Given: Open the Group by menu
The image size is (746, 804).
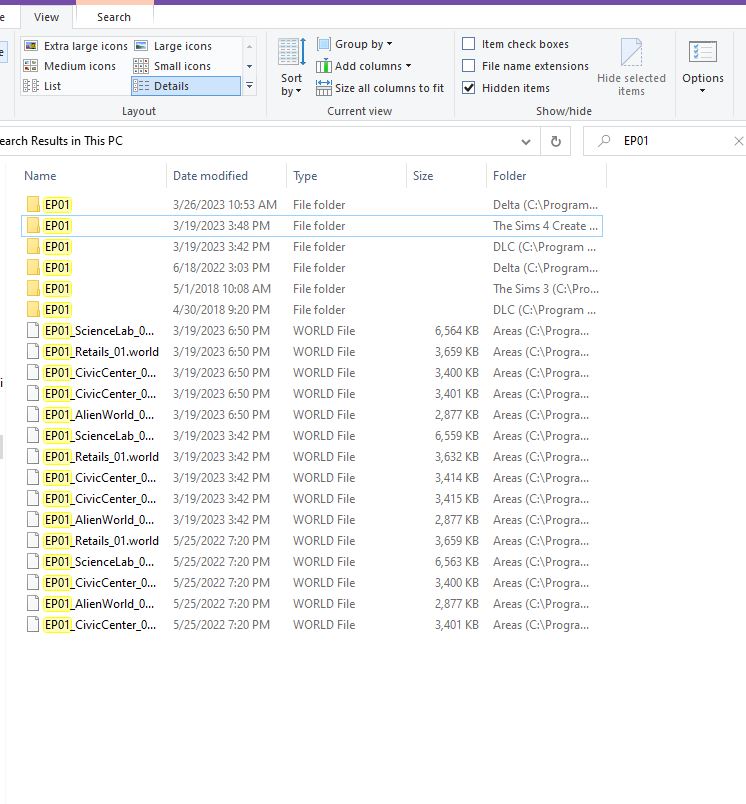Looking at the screenshot, I should (354, 44).
